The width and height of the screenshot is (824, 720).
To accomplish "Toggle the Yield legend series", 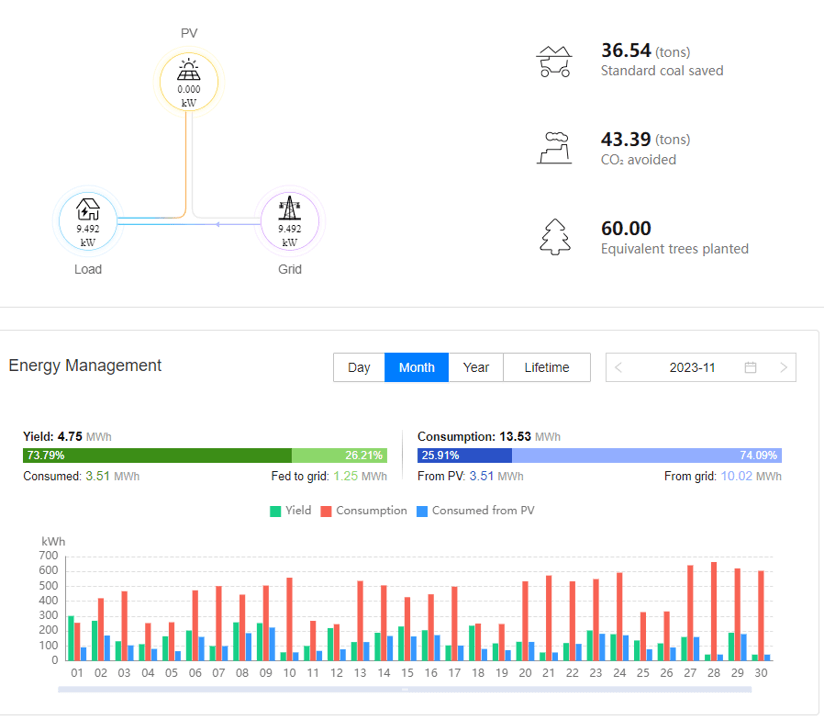I will tap(291, 511).
